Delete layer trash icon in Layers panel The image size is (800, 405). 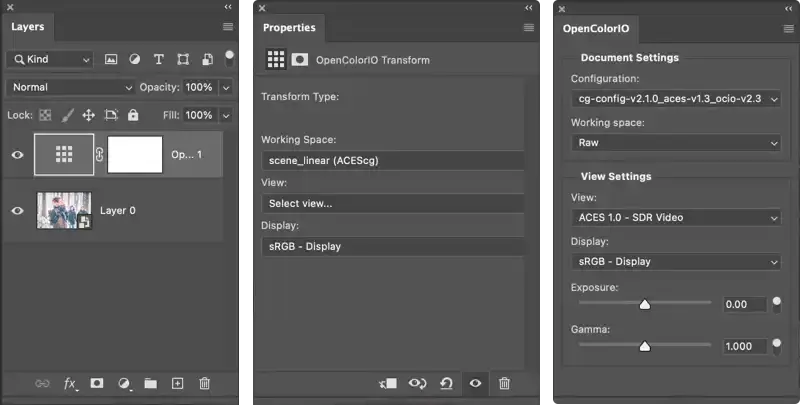(x=205, y=383)
